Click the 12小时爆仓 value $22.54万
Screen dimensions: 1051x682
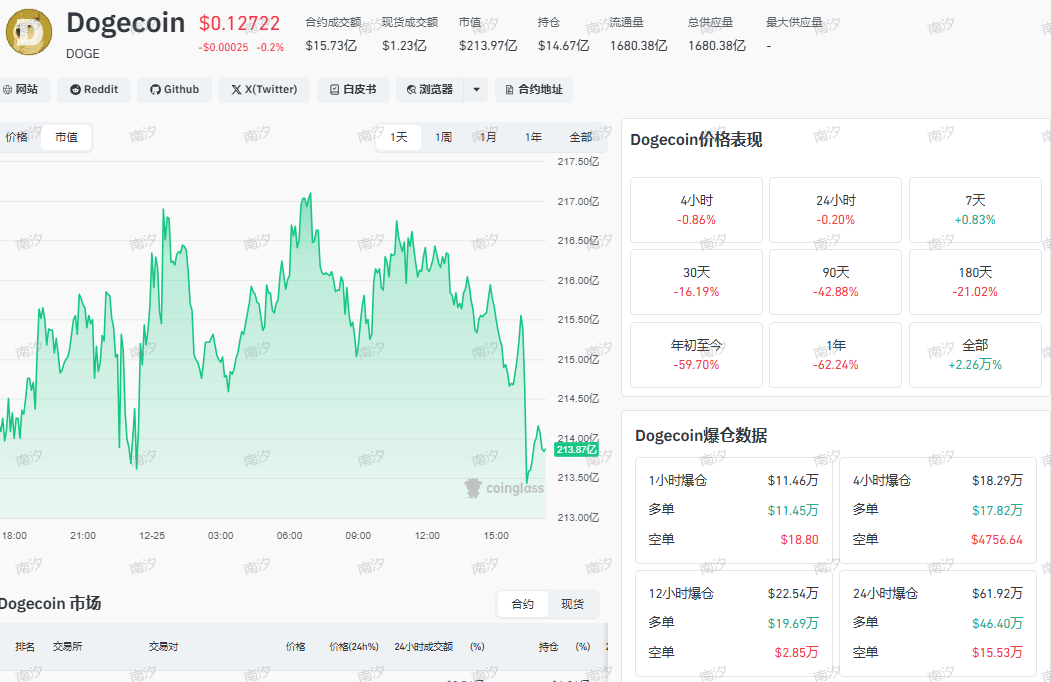(x=793, y=593)
